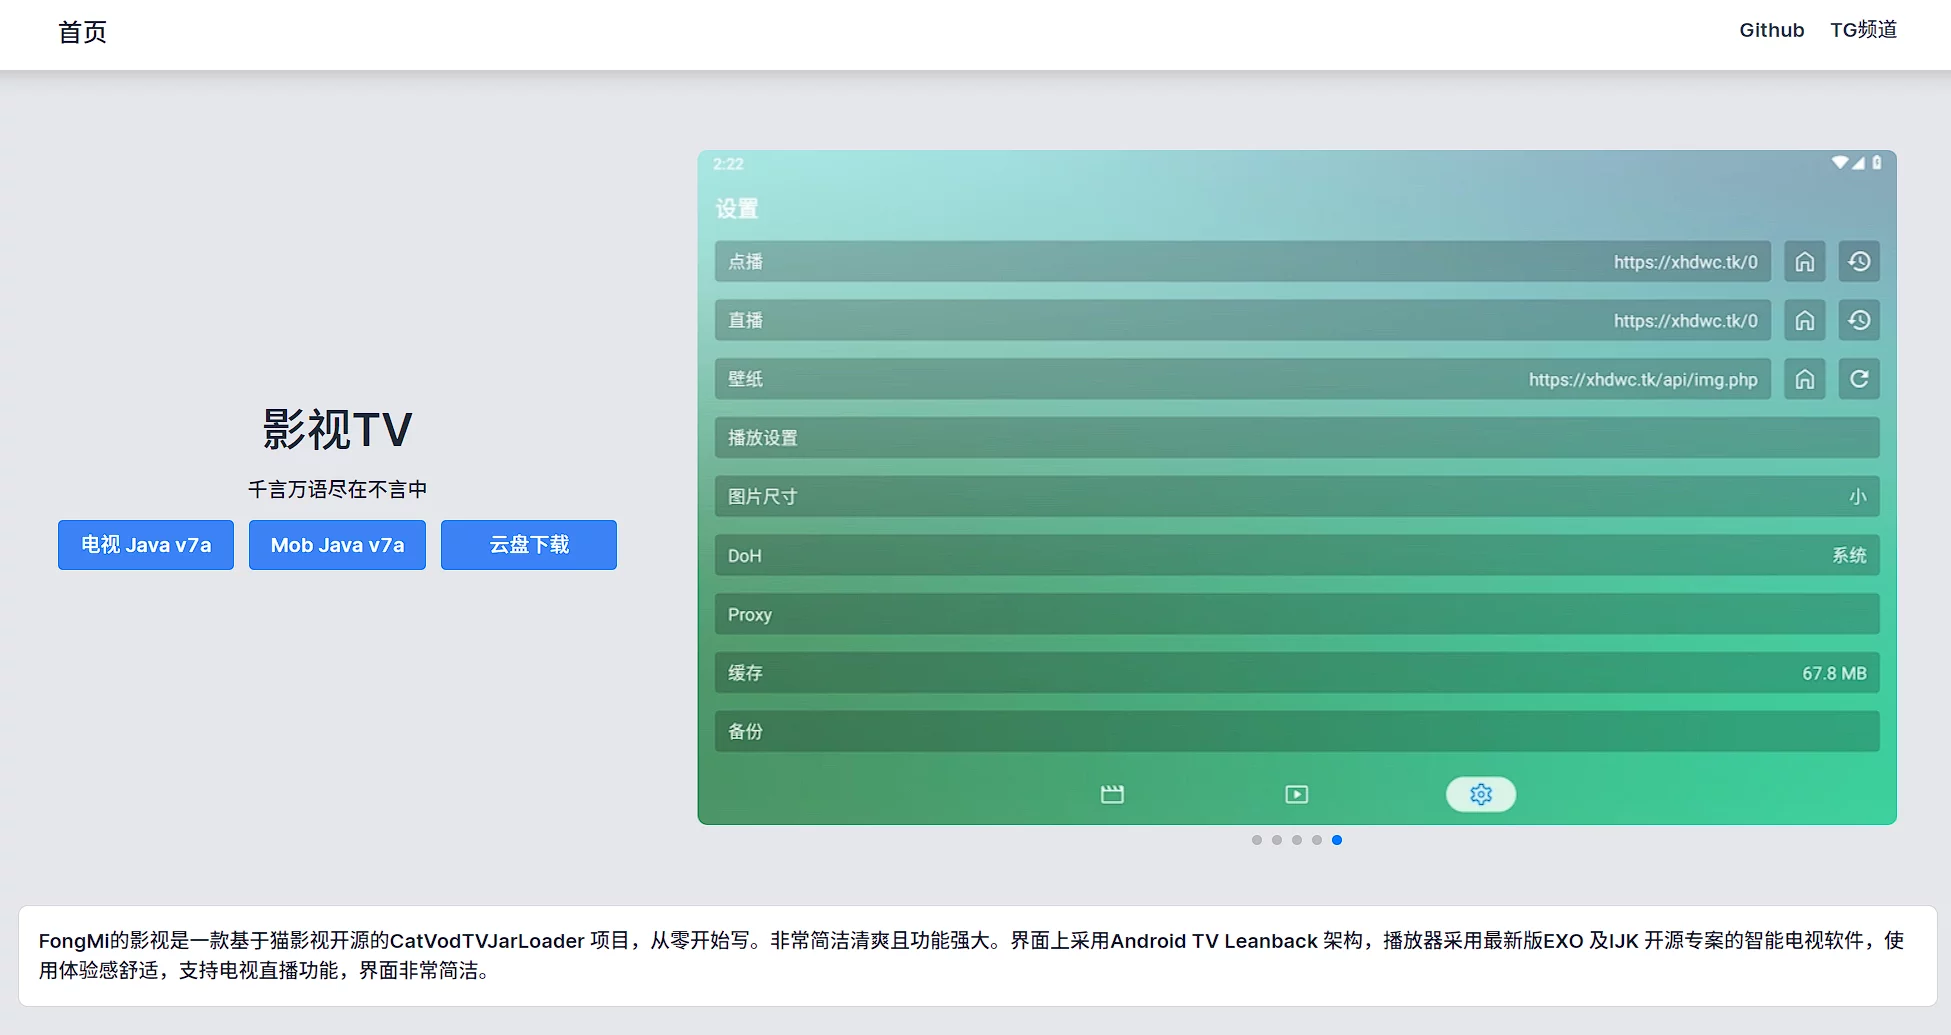The height and width of the screenshot is (1035, 1951).
Task: Click 云盘下载 button
Action: point(528,545)
